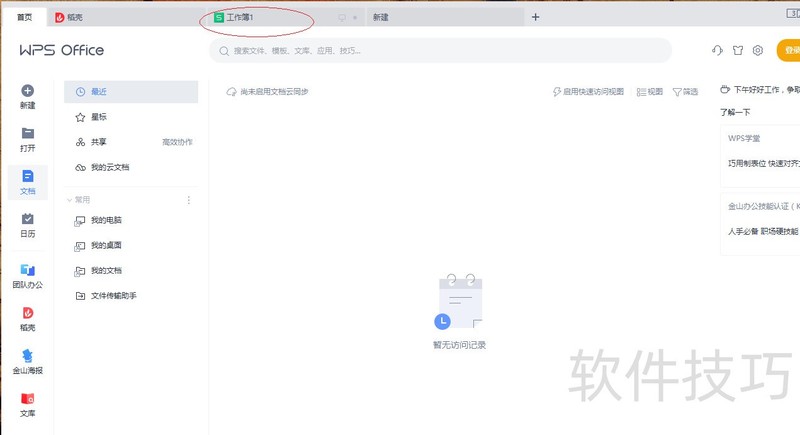Open the 金山办公技能认证 card
The height and width of the screenshot is (435, 800).
tap(760, 223)
